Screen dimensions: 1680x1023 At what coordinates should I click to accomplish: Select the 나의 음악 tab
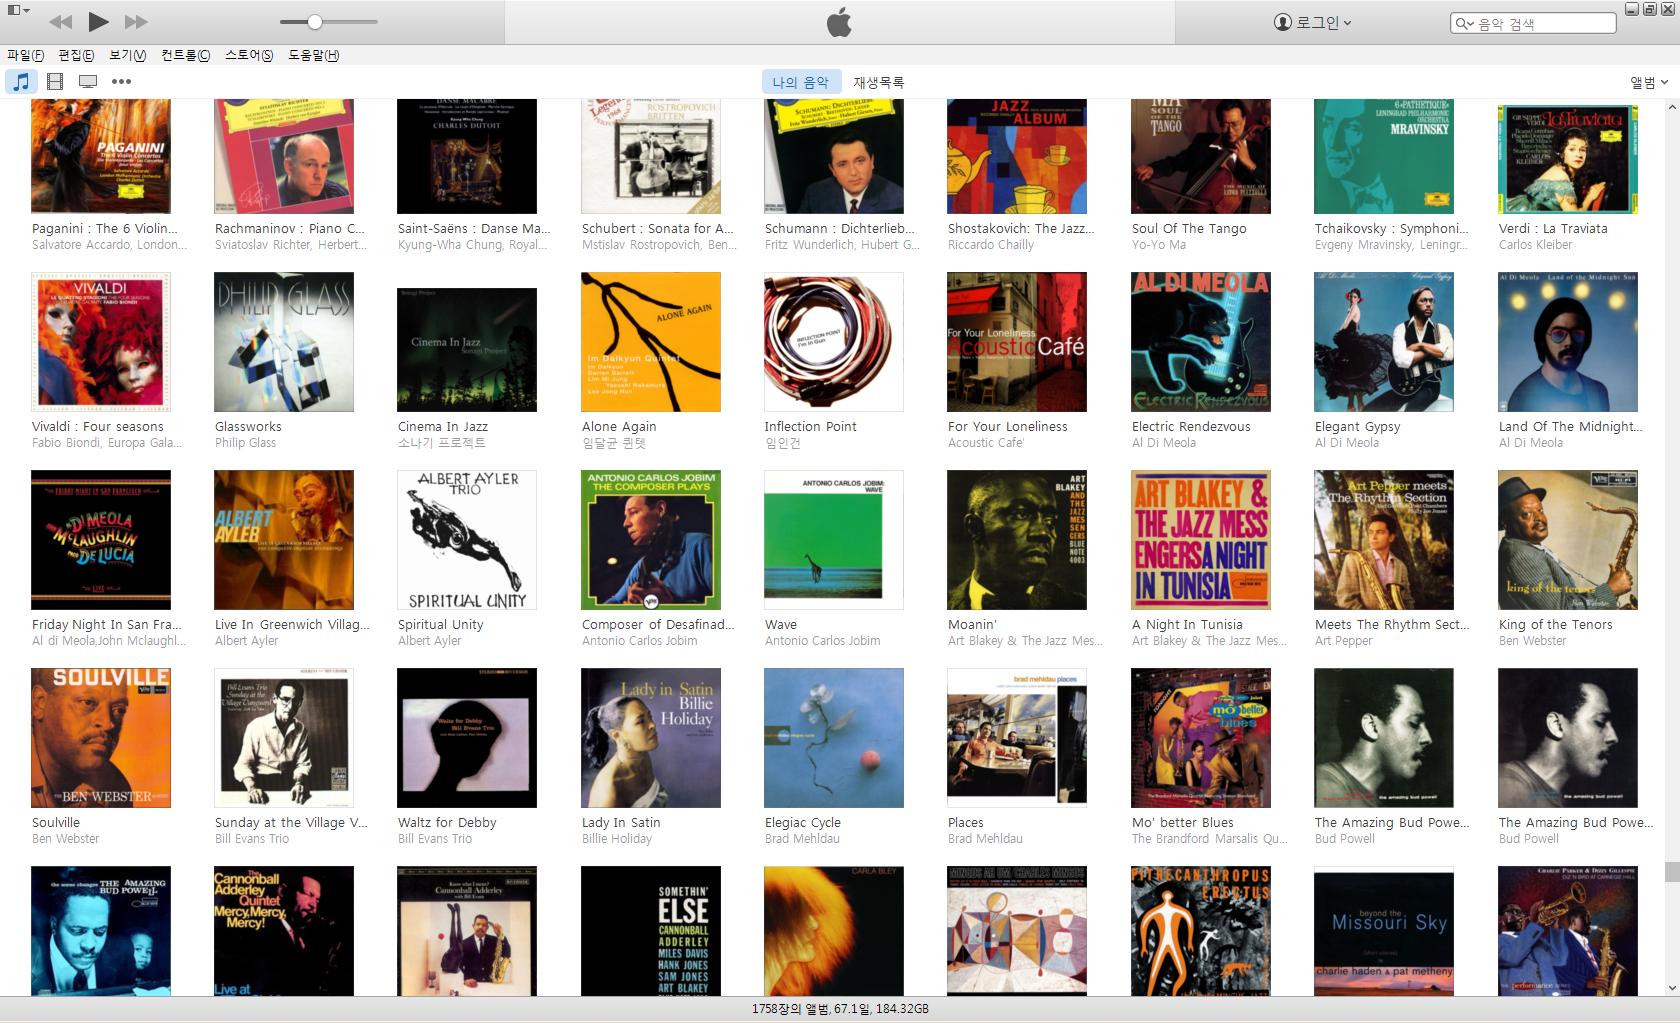click(800, 82)
